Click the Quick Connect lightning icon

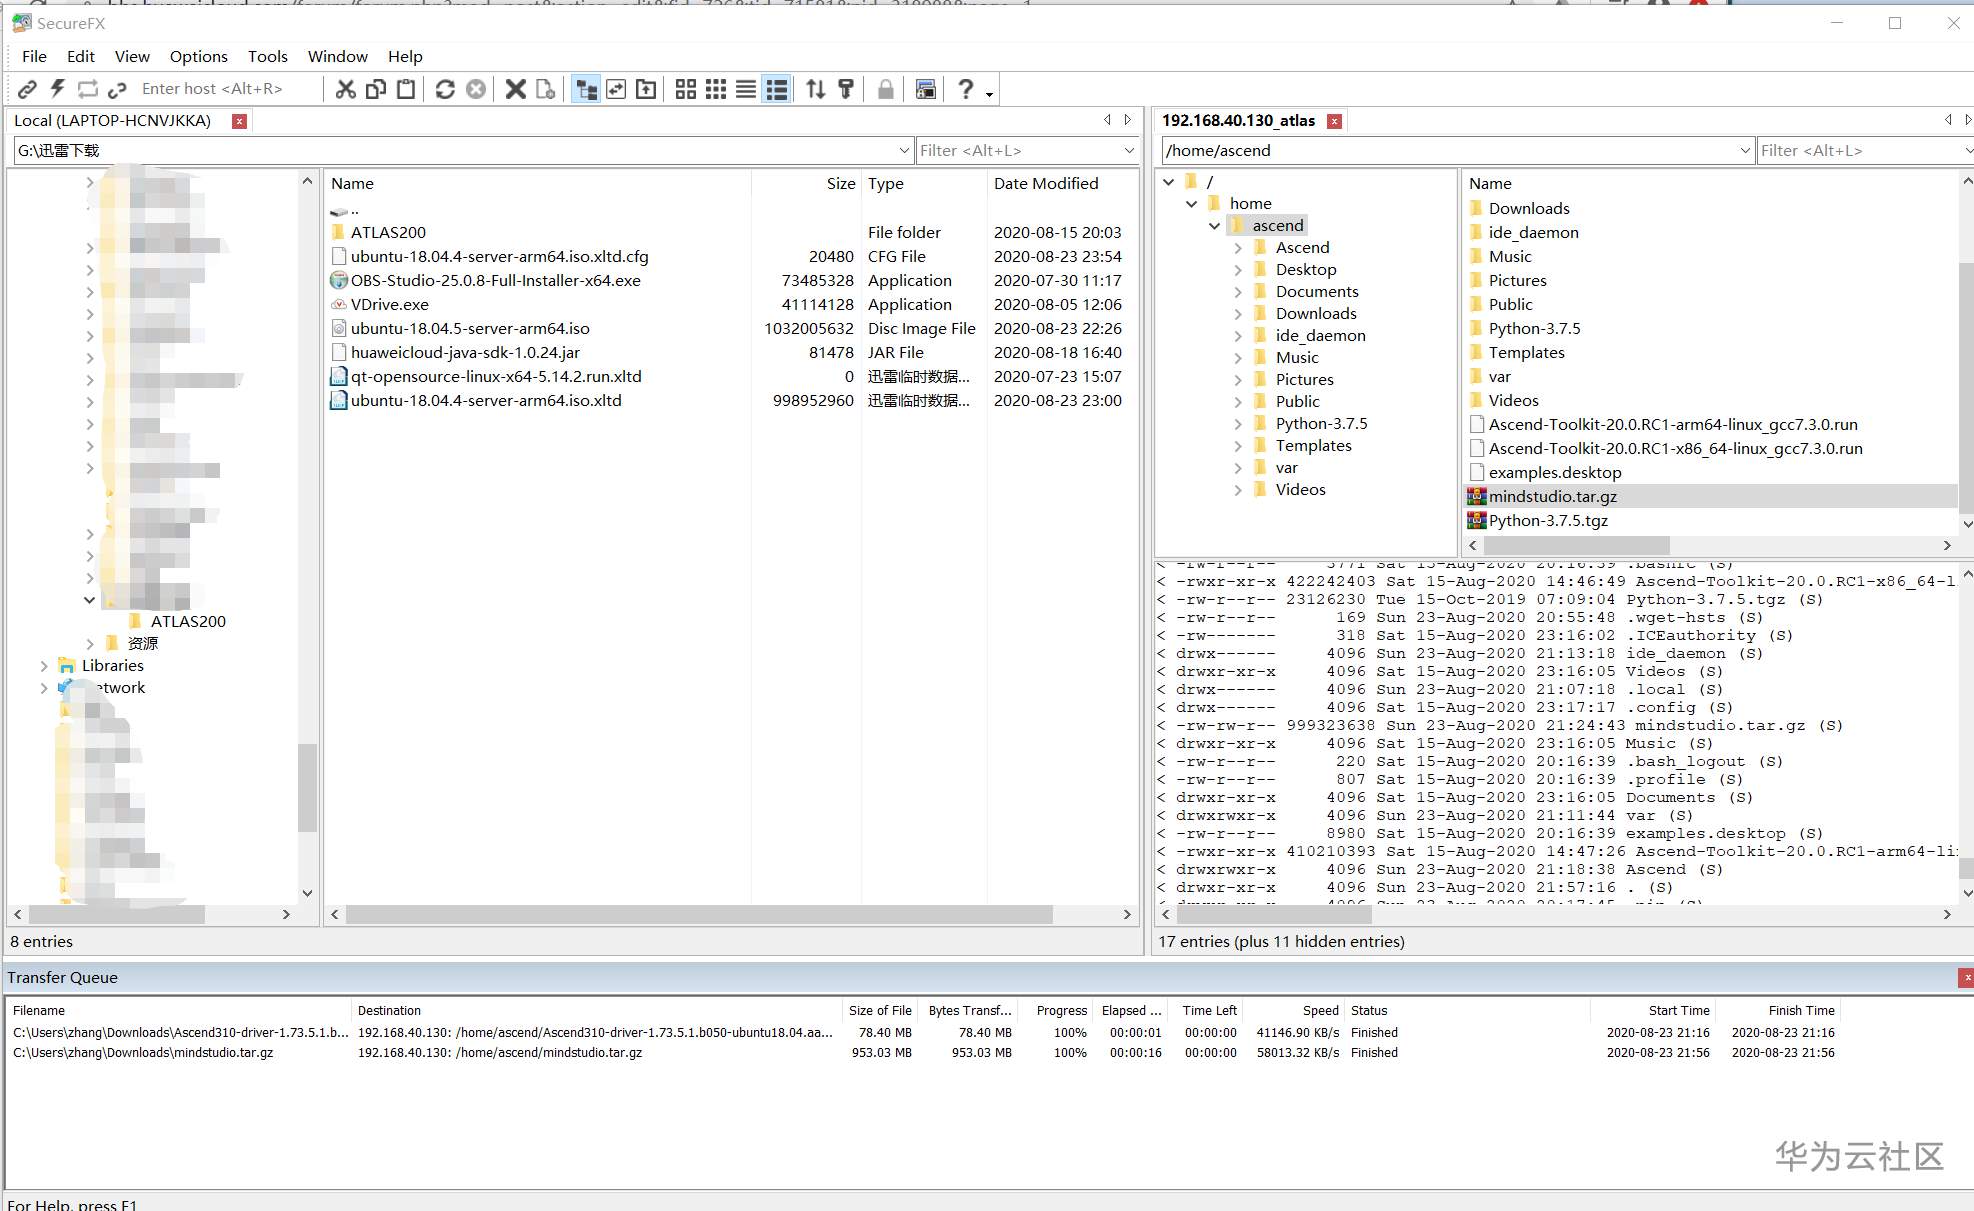58,89
